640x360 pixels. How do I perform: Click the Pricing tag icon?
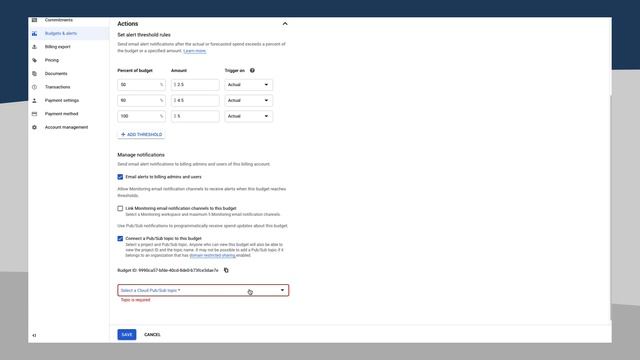point(34,60)
